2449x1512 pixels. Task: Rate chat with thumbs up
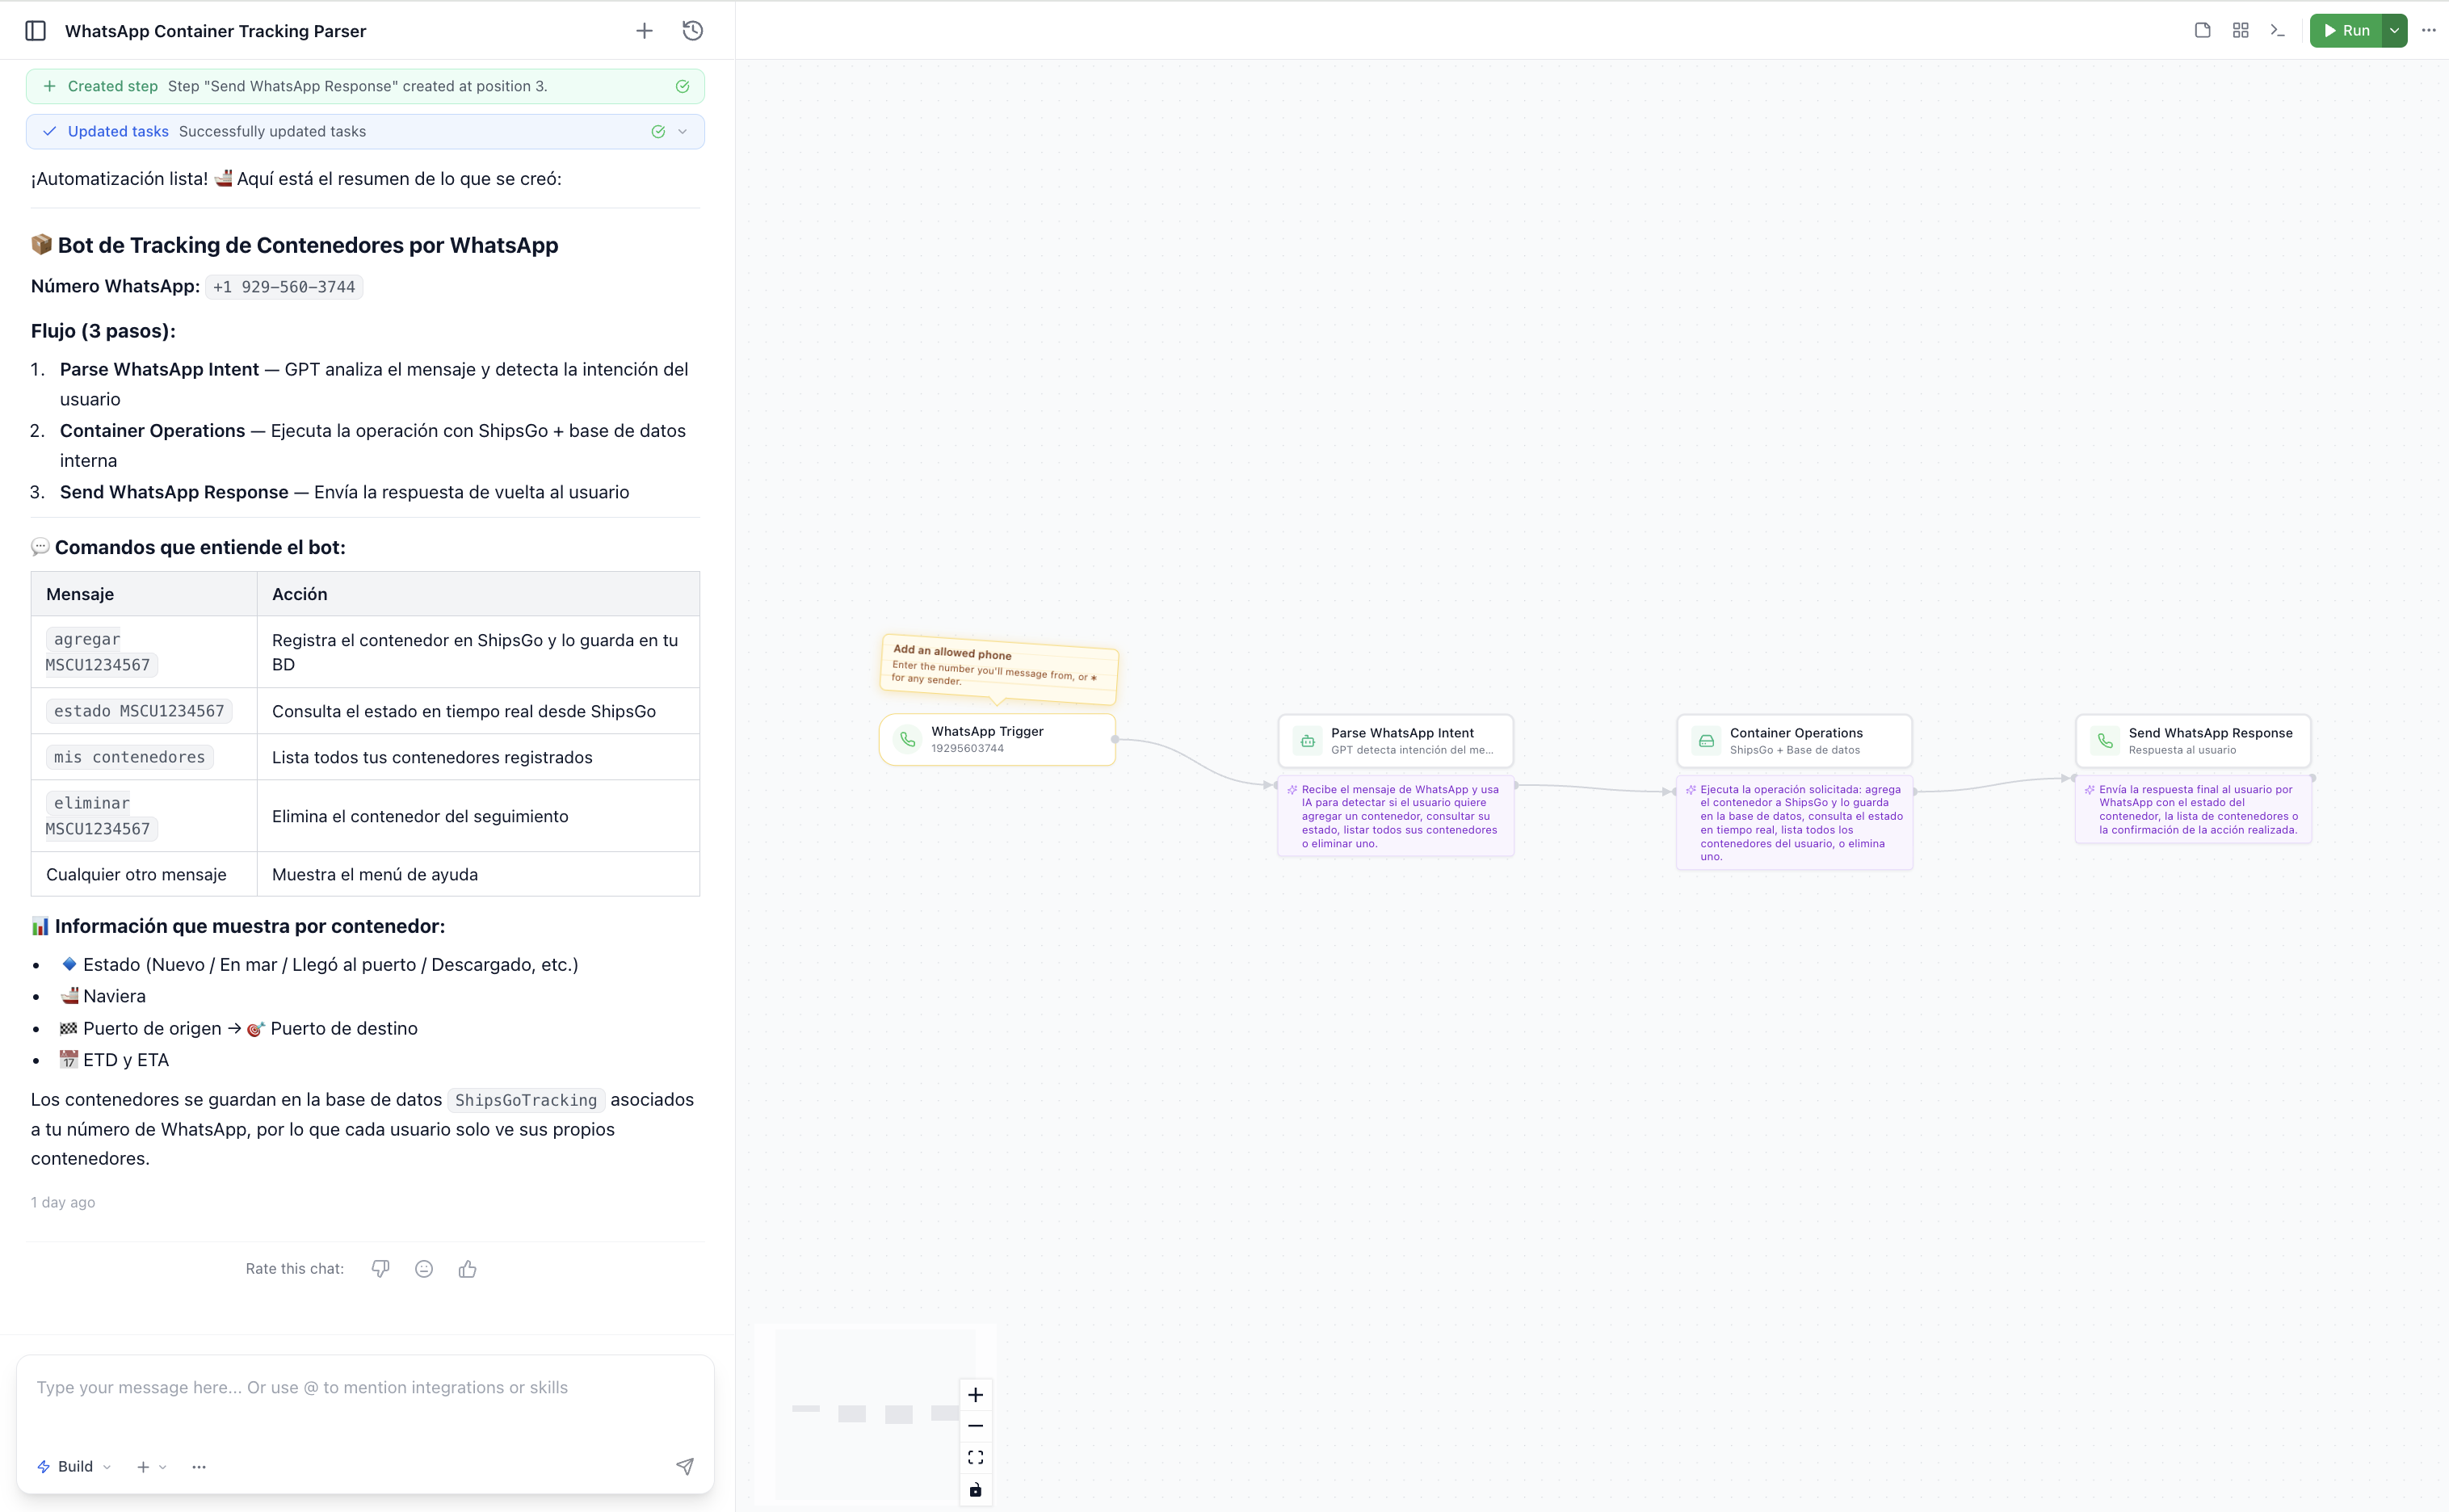467,1268
